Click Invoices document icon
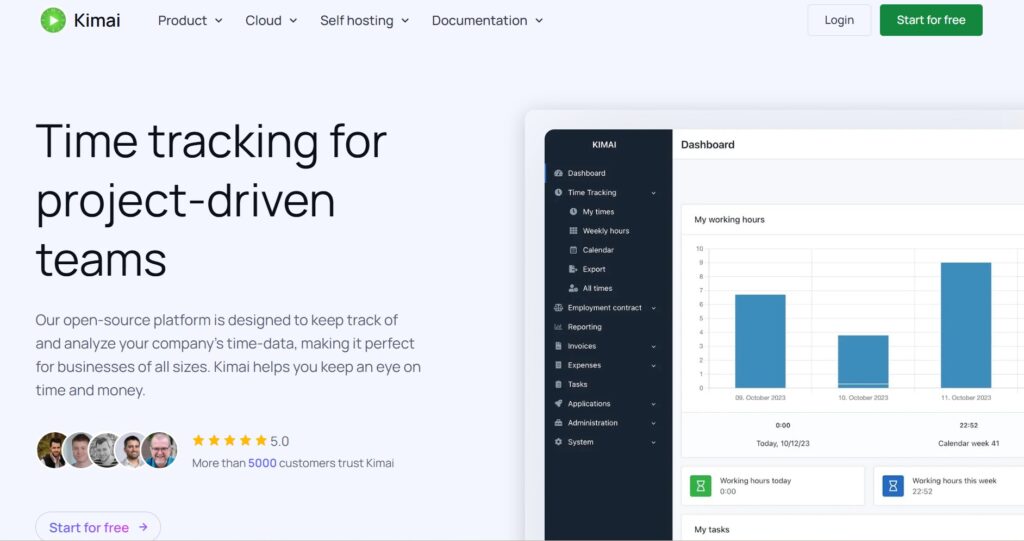Image resolution: width=1024 pixels, height=541 pixels. [x=558, y=346]
